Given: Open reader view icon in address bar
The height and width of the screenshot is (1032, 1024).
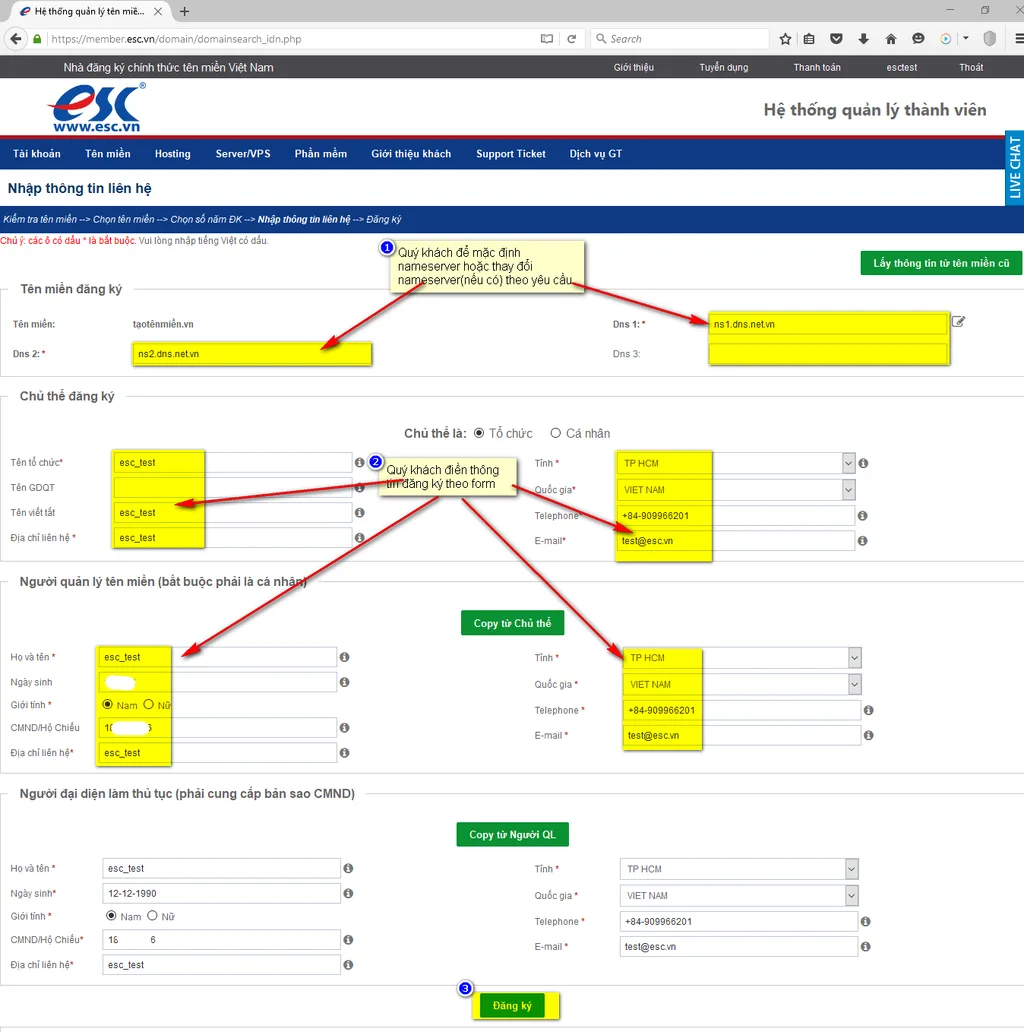Looking at the screenshot, I should pyautogui.click(x=547, y=39).
